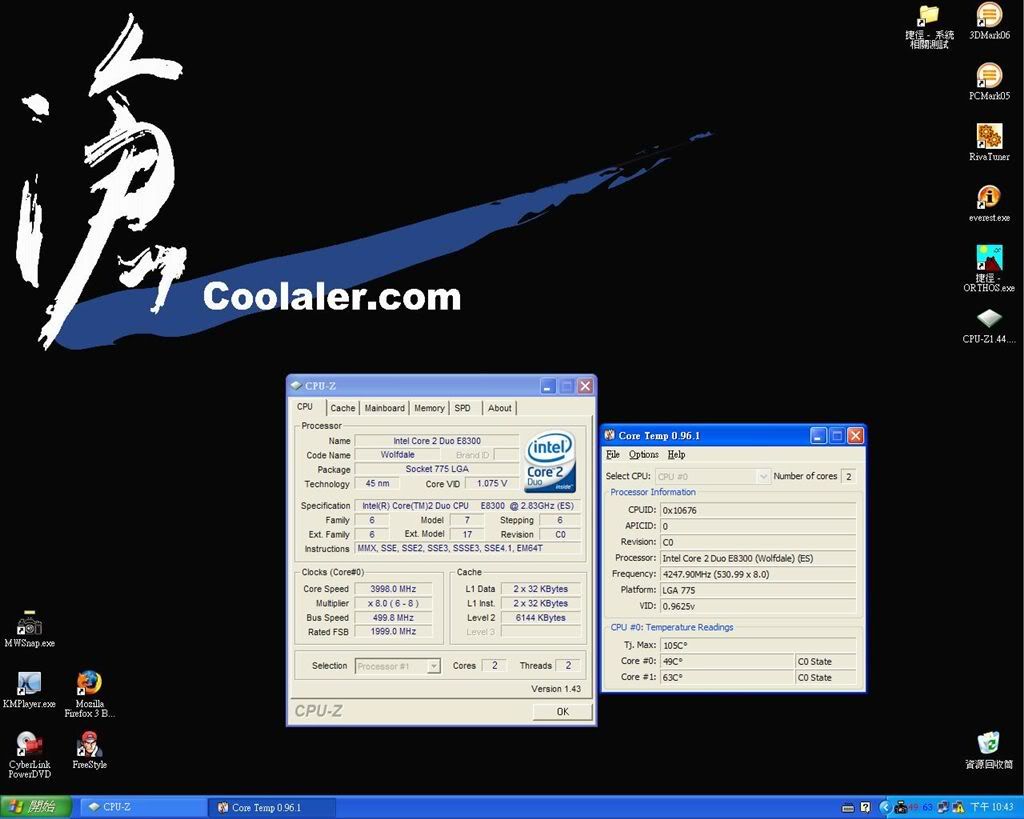Click Core Temp temperature tray readout
The image size is (1024, 819).
click(921, 807)
